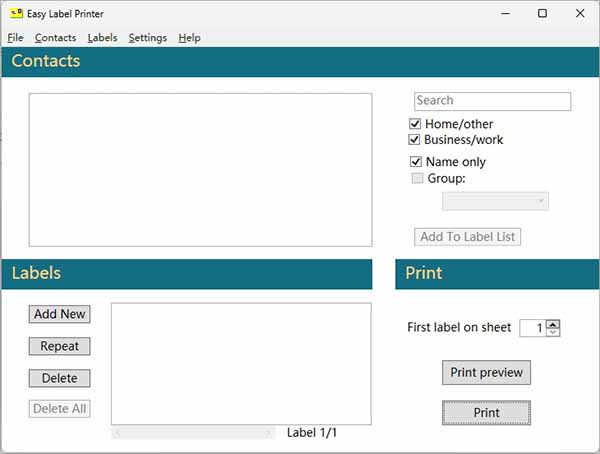The image size is (600, 454).
Task: Enable the Group checkbox
Action: pos(418,179)
